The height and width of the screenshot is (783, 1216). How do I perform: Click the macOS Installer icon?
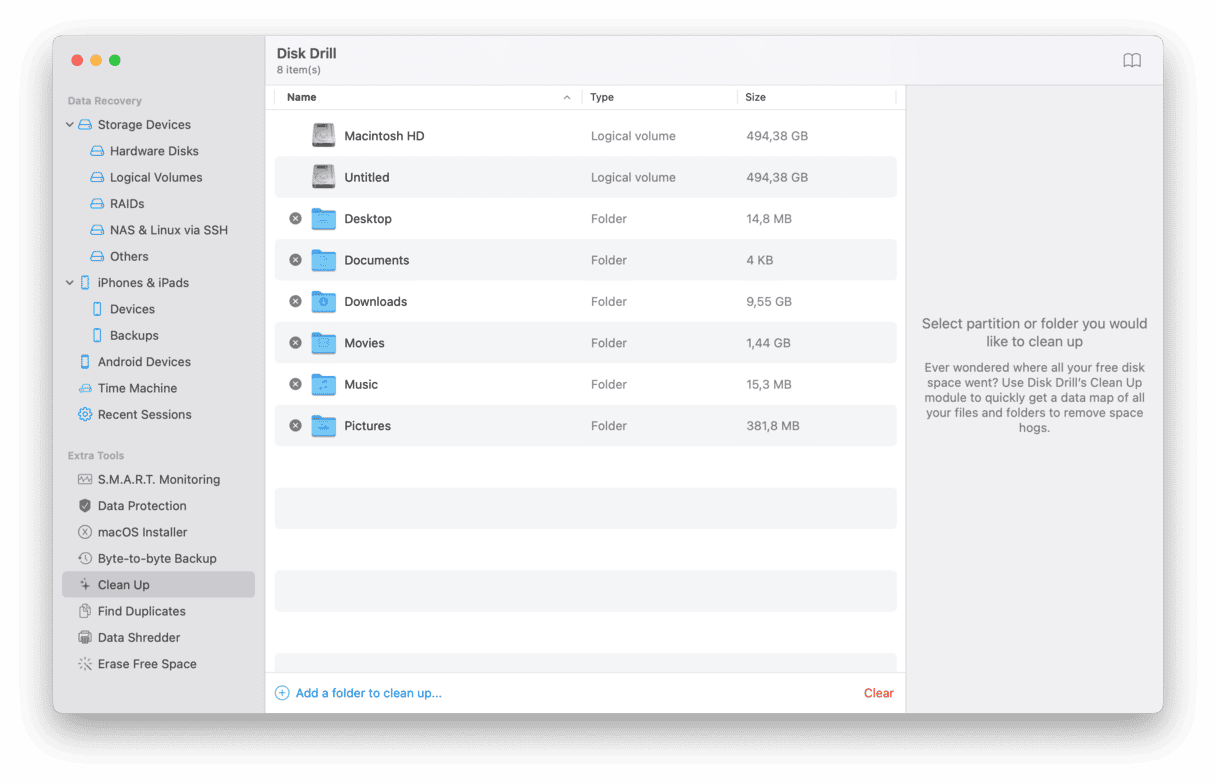click(x=85, y=532)
